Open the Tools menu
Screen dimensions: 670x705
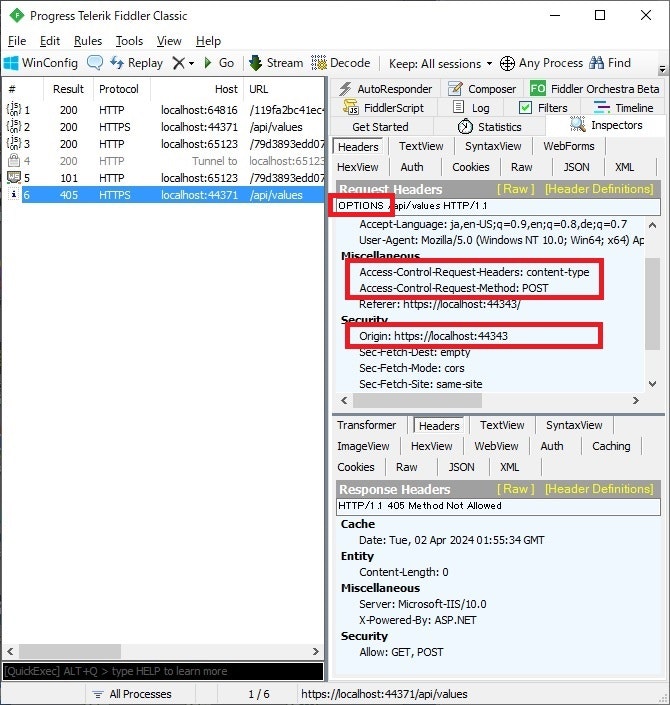point(129,41)
